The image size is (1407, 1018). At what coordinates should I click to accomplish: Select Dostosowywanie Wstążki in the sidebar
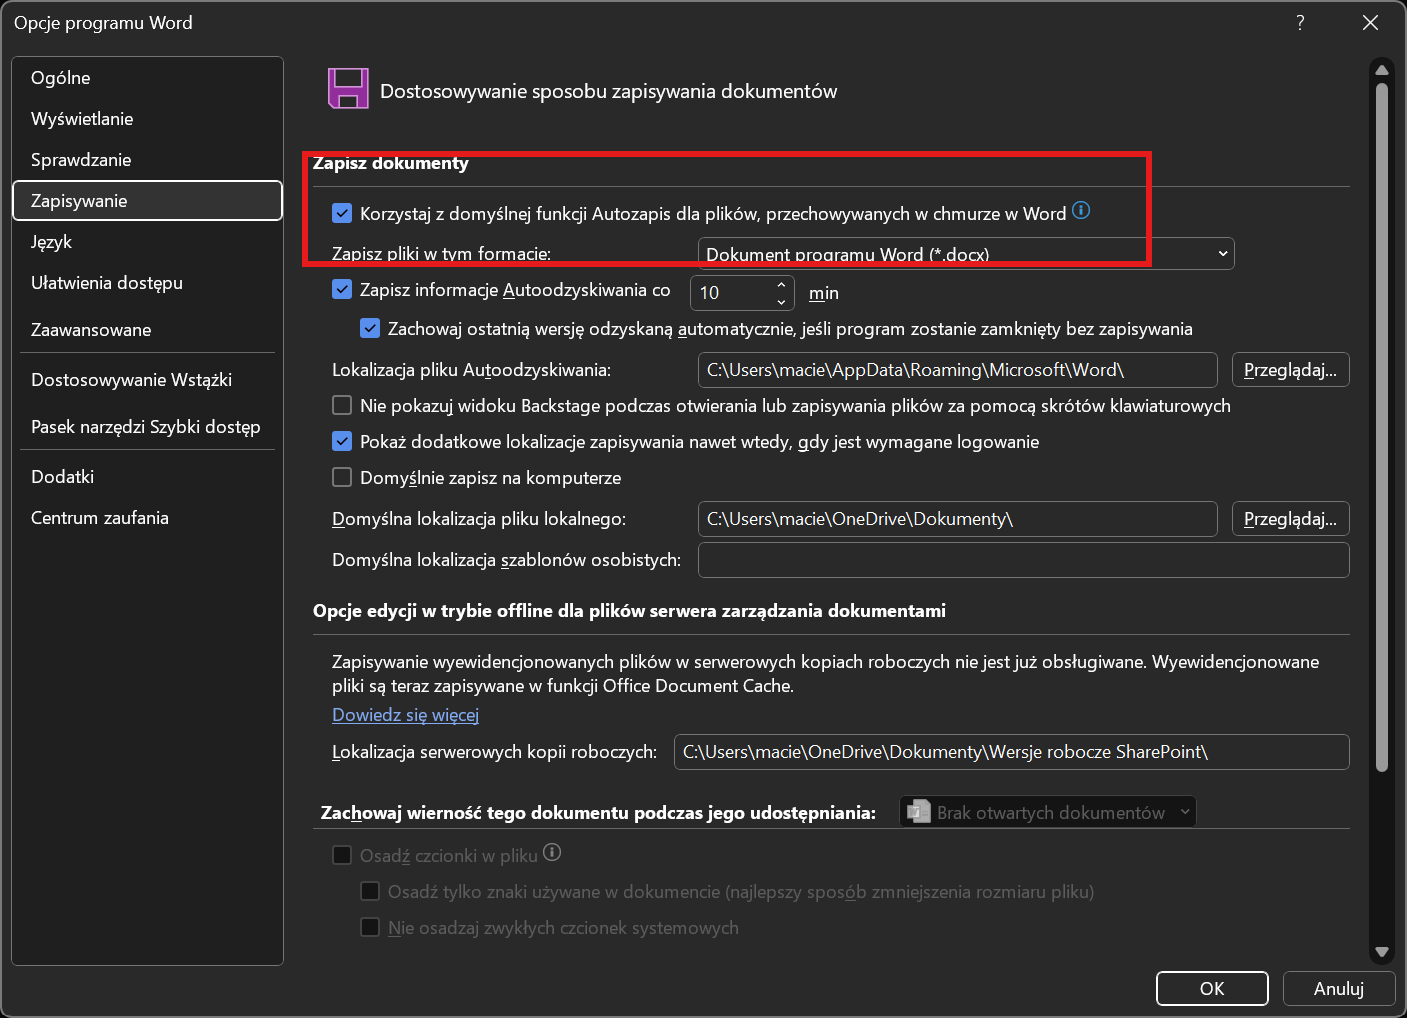coord(131,380)
